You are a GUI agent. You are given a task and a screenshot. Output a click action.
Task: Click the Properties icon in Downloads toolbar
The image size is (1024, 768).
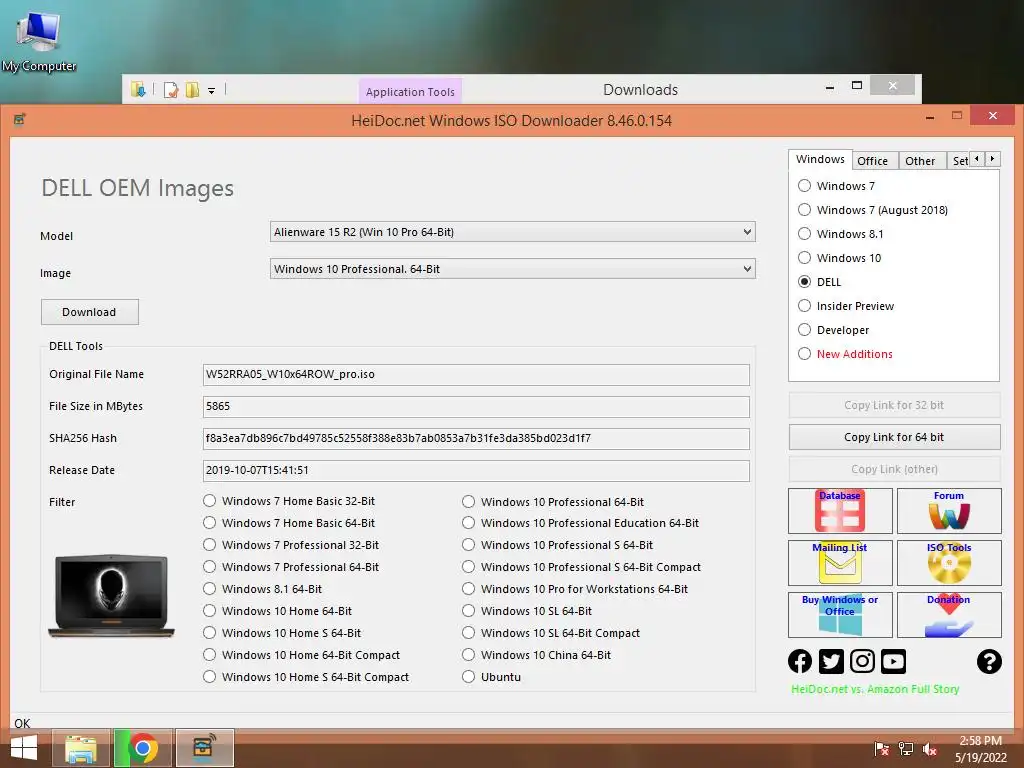[x=171, y=89]
